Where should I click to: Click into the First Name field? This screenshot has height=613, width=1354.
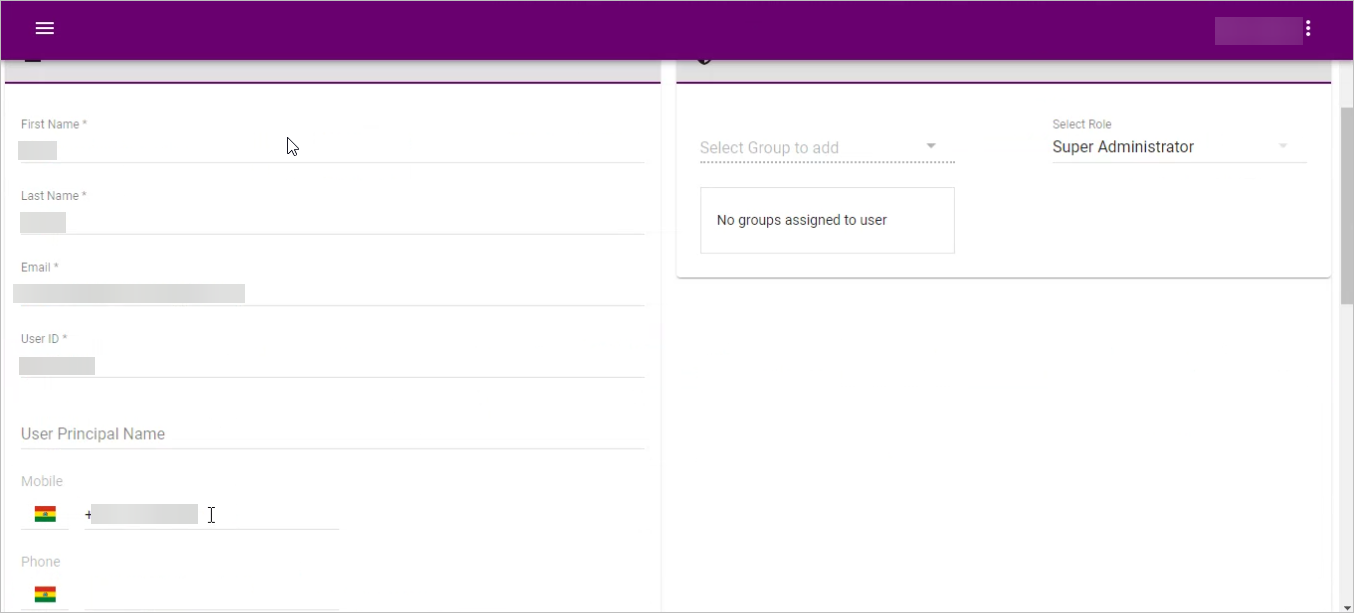click(330, 150)
